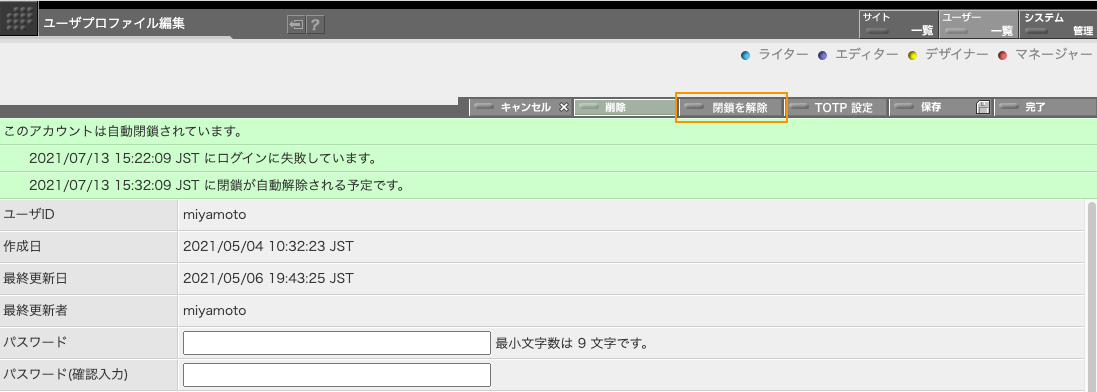This screenshot has height=392, width=1097.
Task: Click miyamoto in the 最終更新者 row
Action: 214,311
